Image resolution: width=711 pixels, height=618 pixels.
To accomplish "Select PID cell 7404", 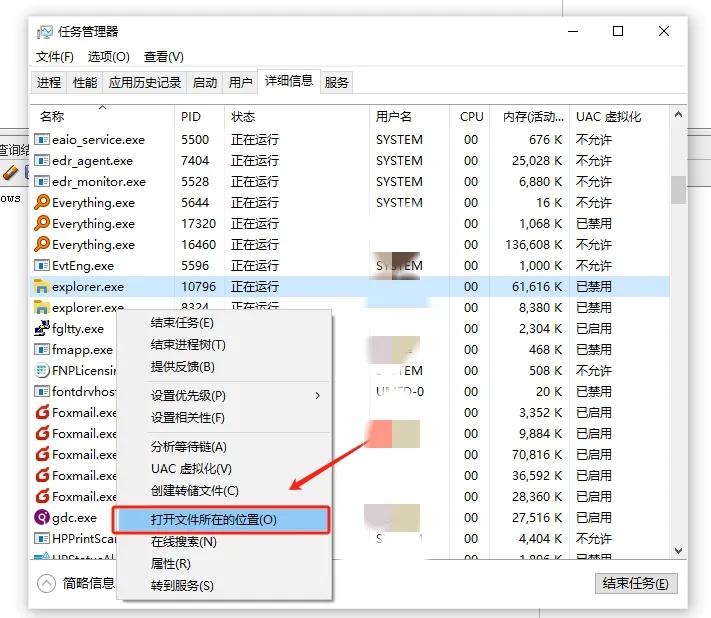I will (x=195, y=161).
